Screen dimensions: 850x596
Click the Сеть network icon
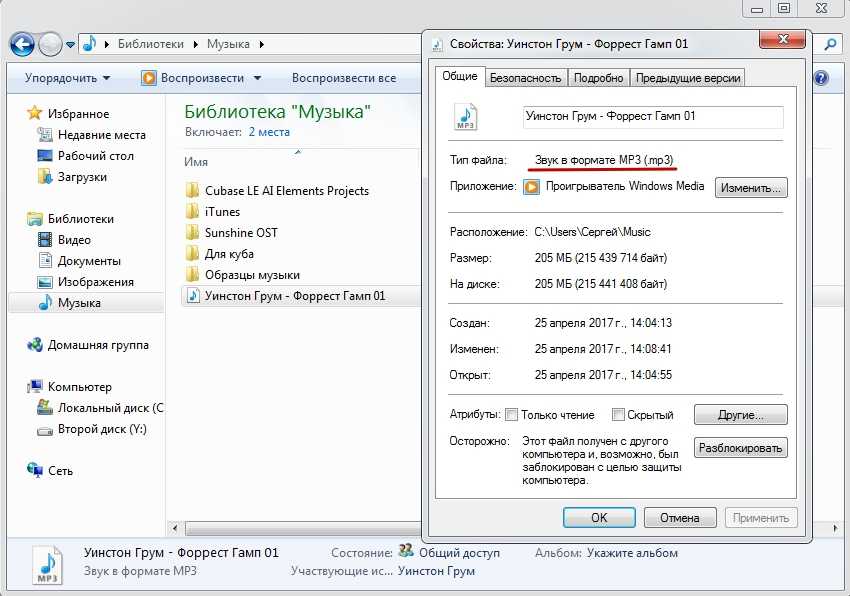point(35,470)
